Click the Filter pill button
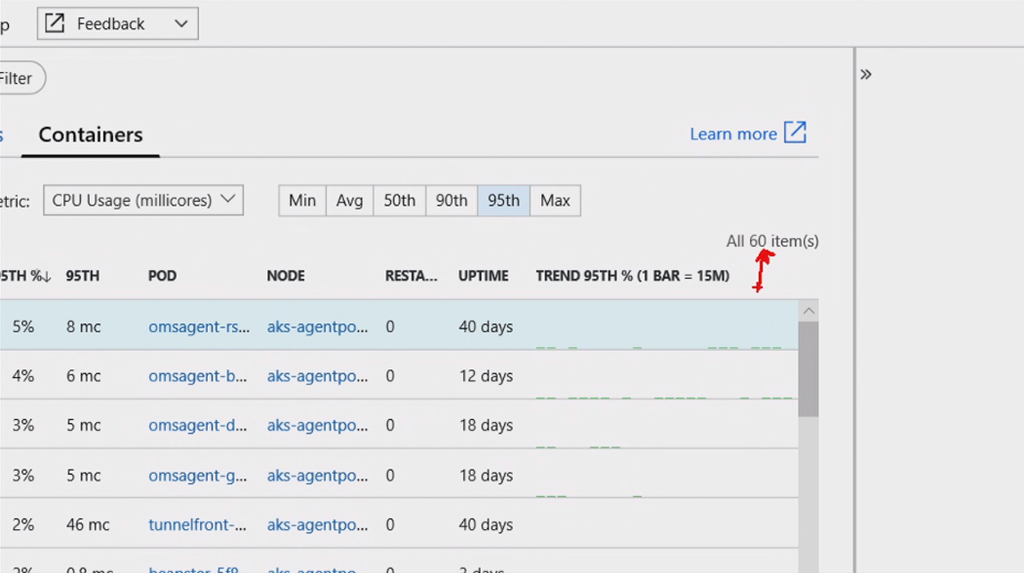1024x573 pixels. 16,78
